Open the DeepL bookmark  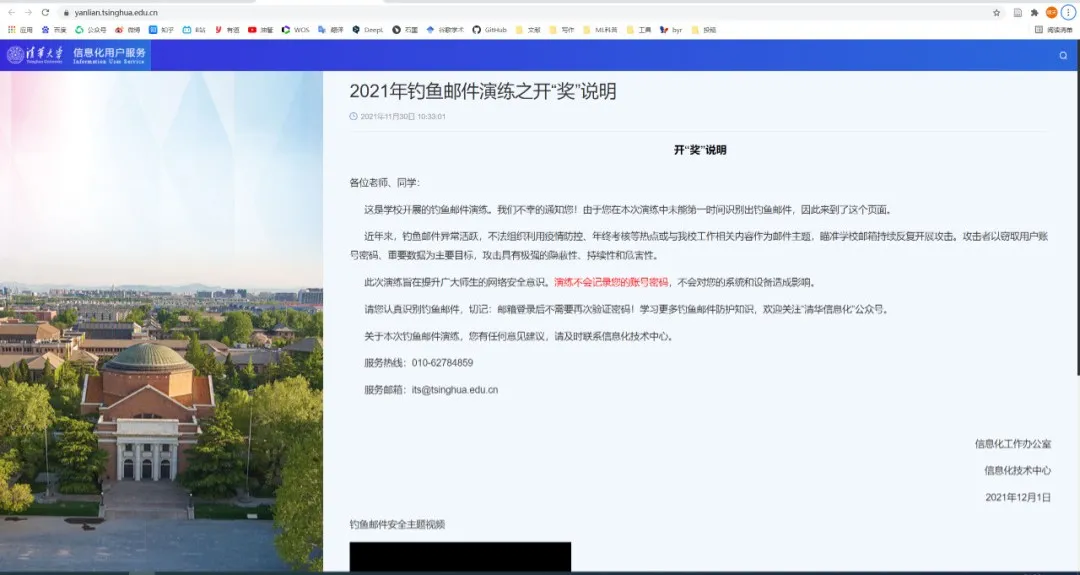click(367, 30)
